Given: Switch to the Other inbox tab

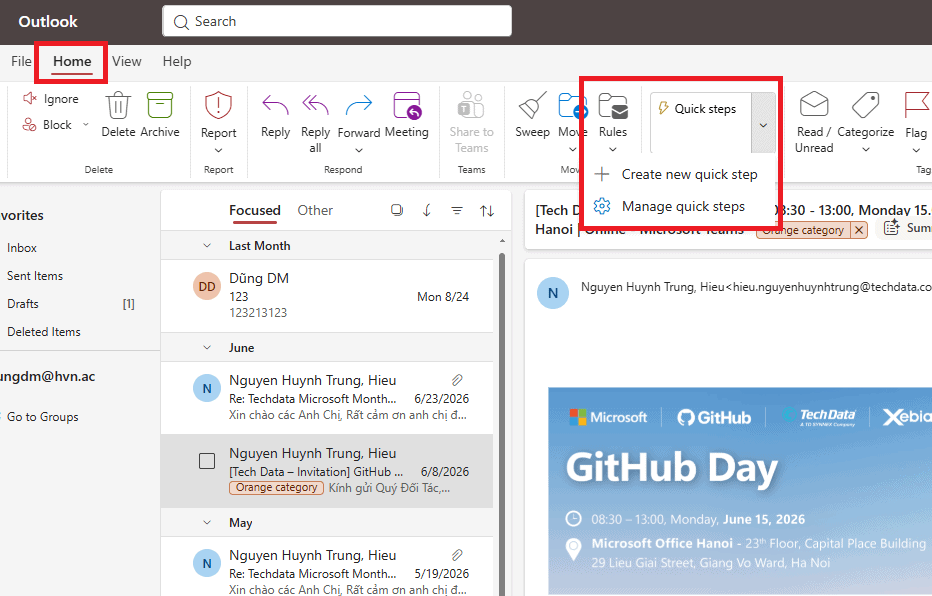Looking at the screenshot, I should coord(315,210).
